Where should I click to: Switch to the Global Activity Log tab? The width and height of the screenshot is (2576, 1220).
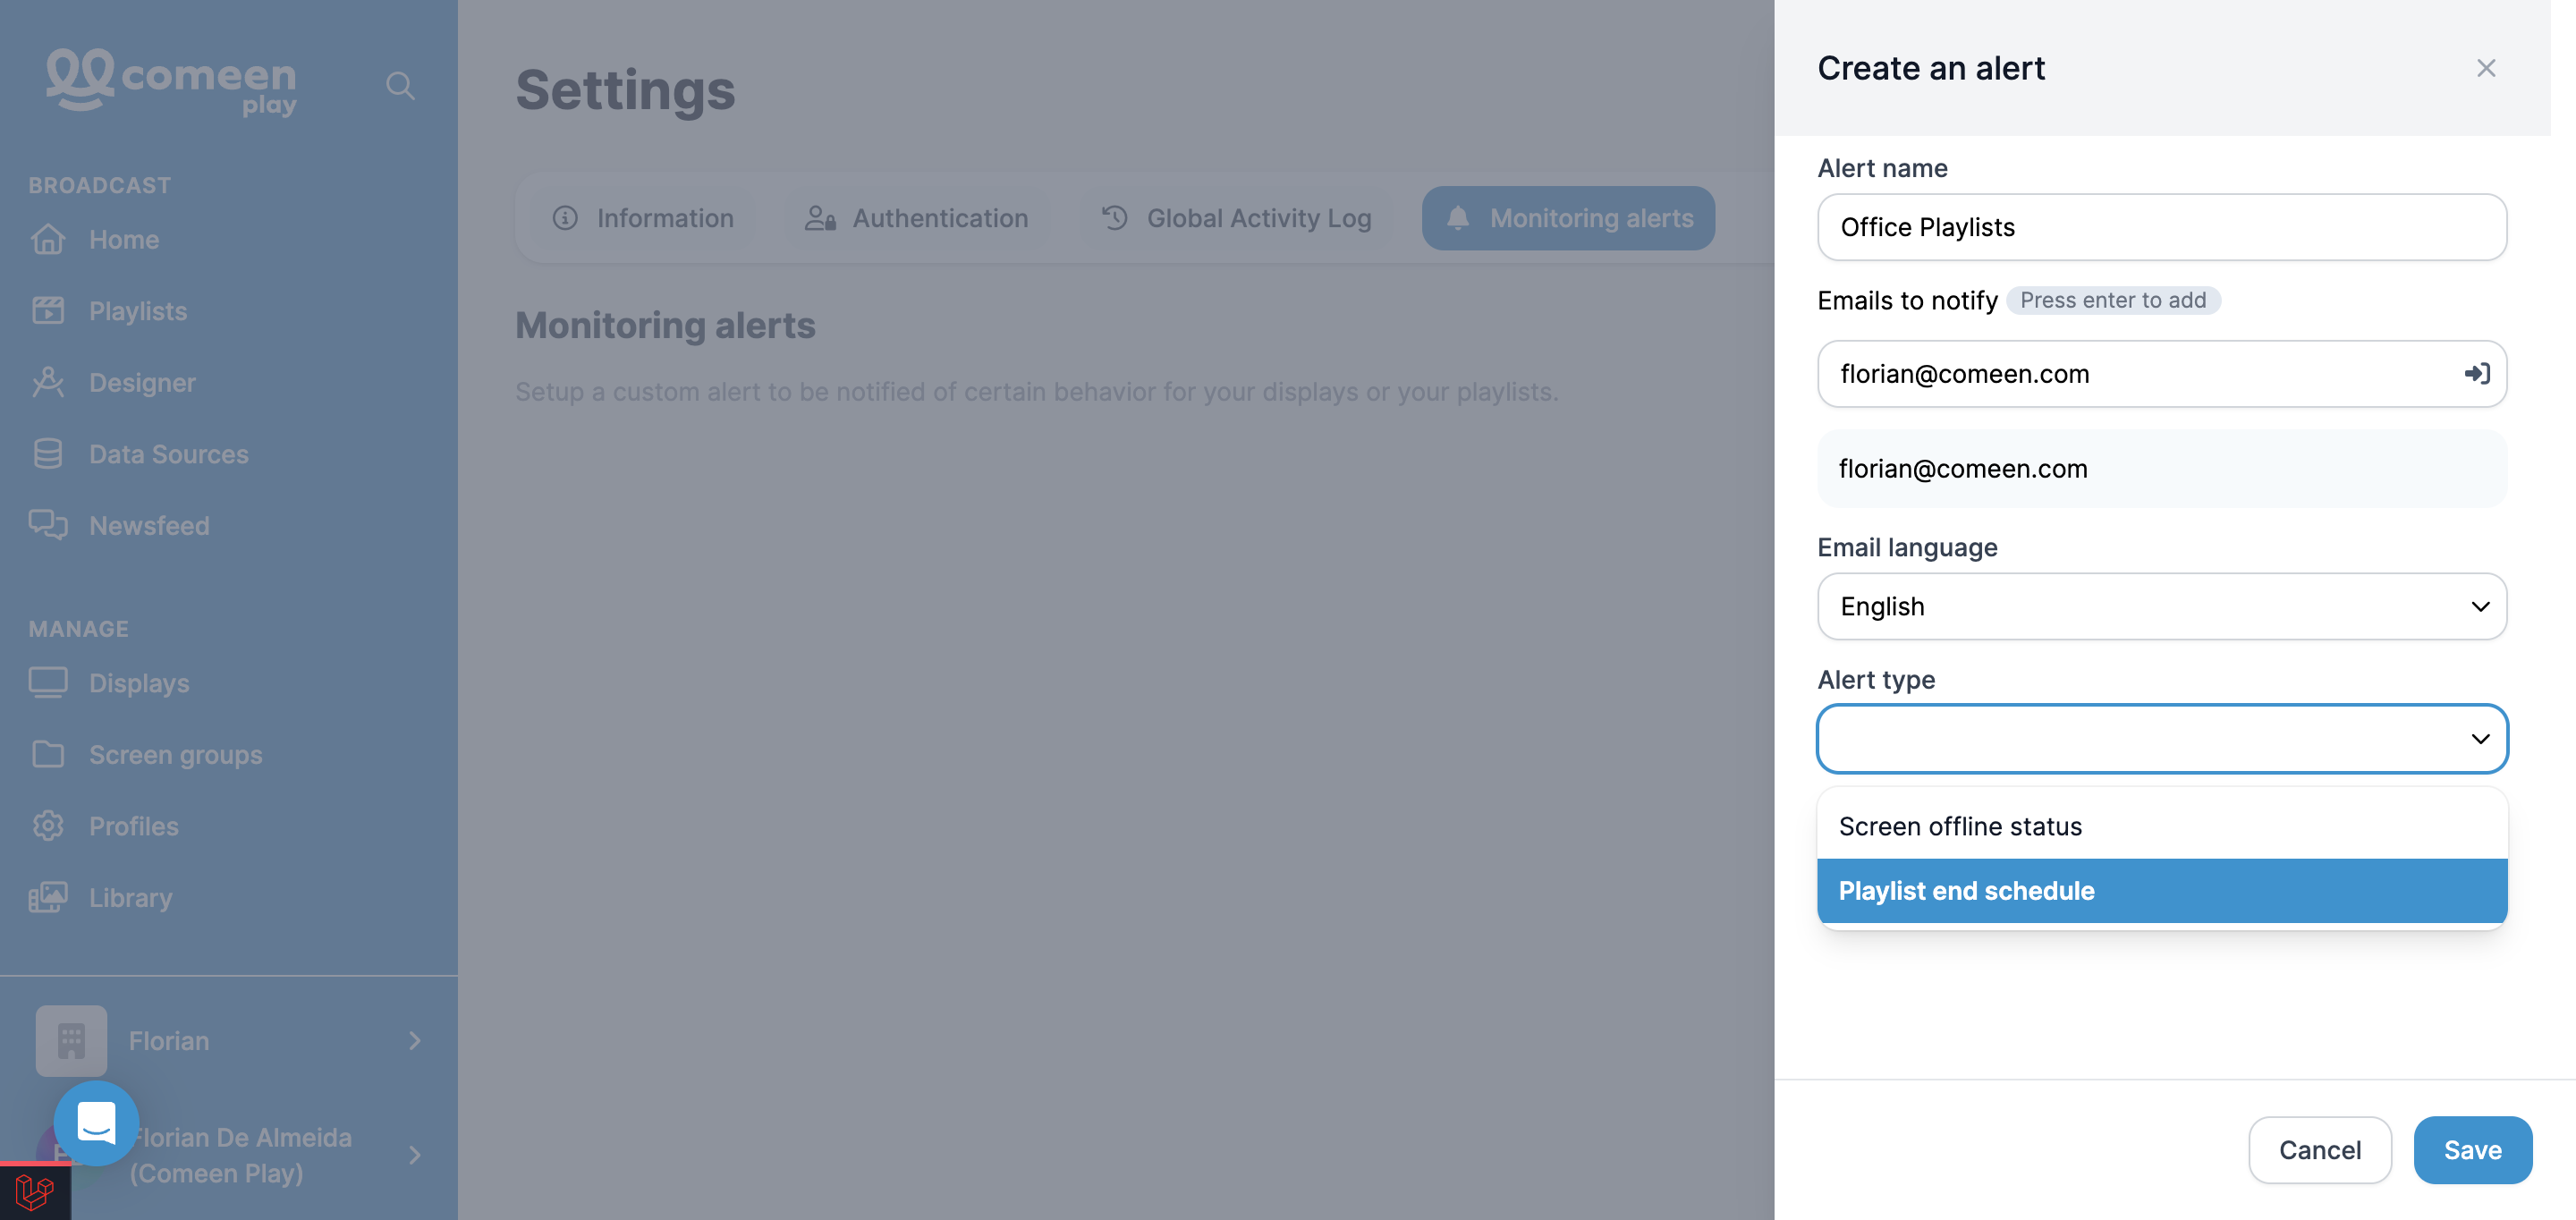coord(1236,218)
